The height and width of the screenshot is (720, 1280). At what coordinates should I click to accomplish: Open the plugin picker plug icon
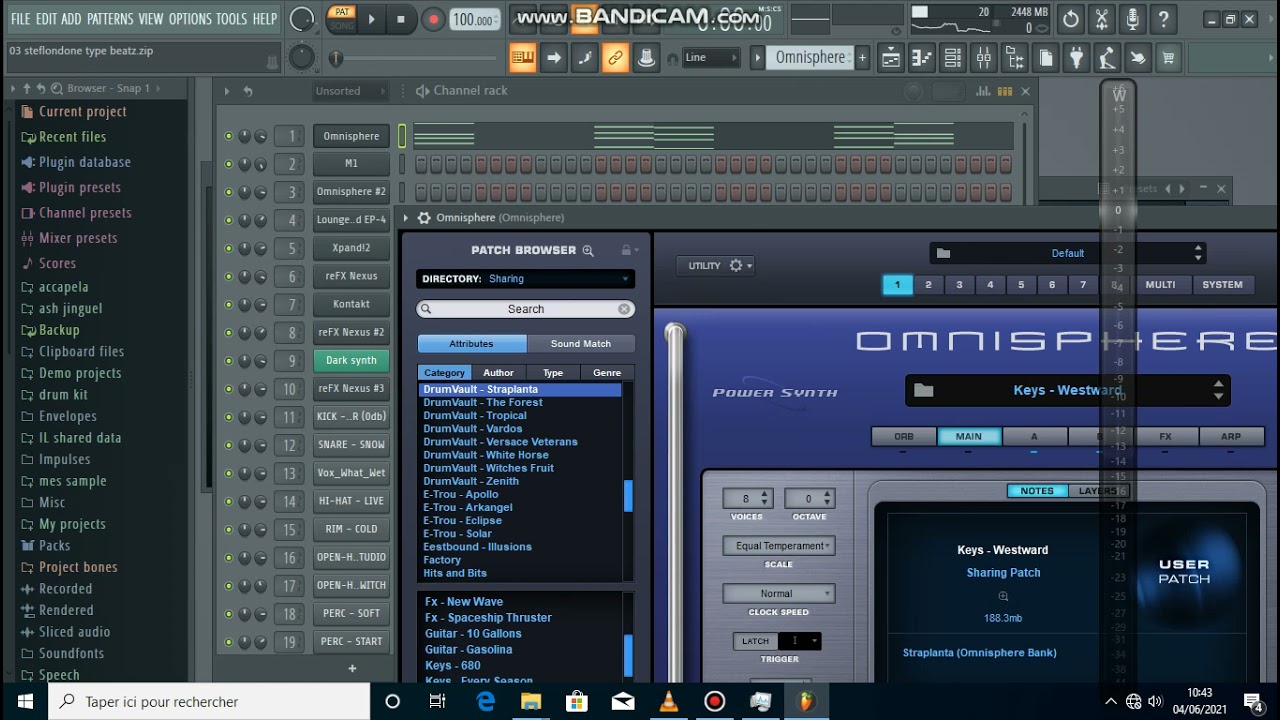point(1076,58)
